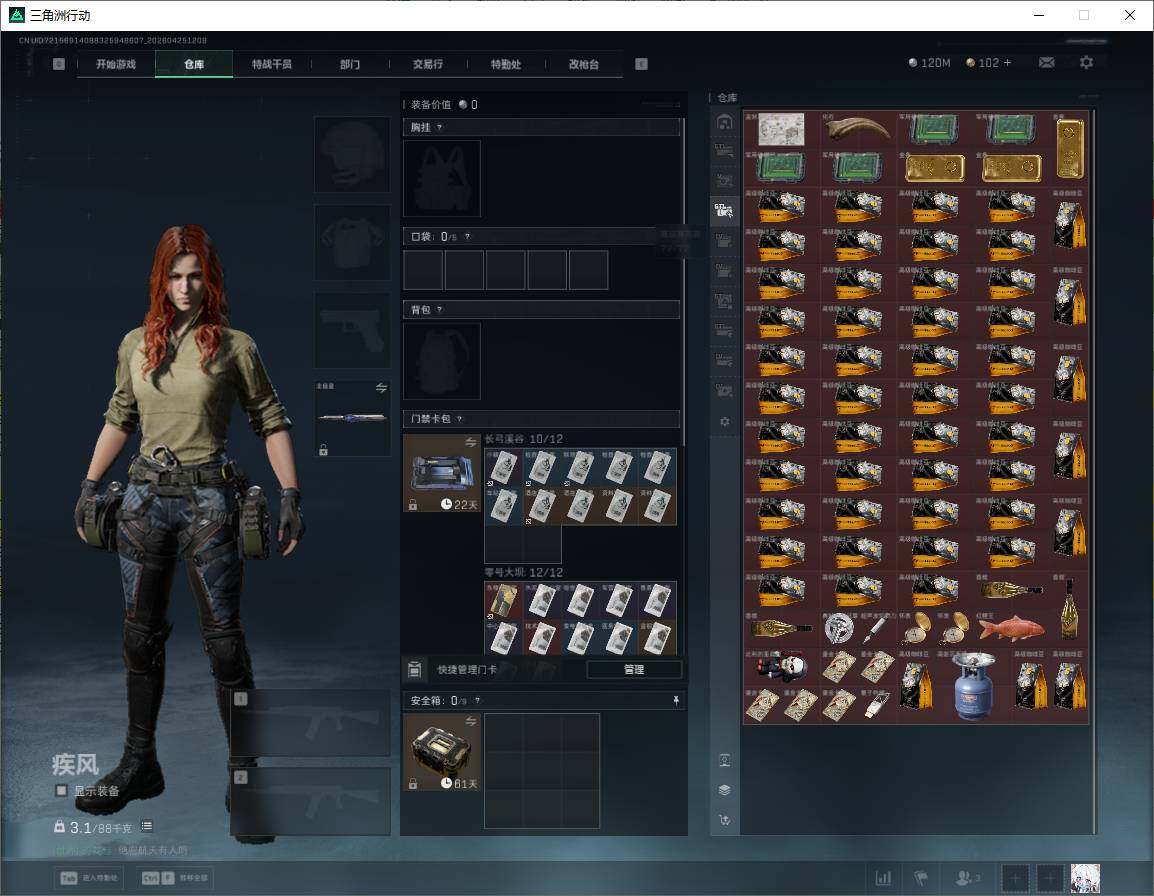The image size is (1154, 896).
Task: Open the 部门 tab
Action: coord(350,64)
